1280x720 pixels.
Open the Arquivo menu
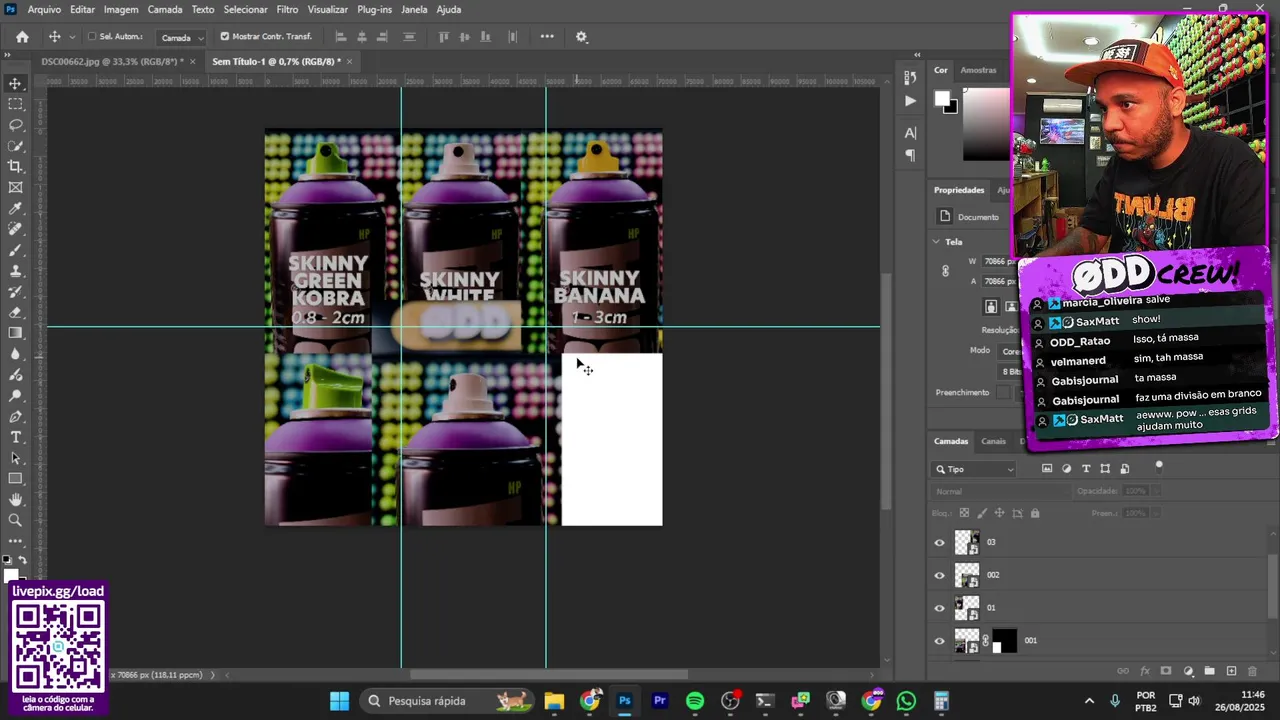click(44, 9)
